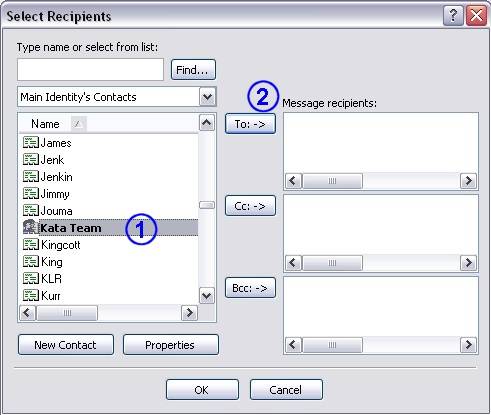Image resolution: width=491 pixels, height=415 pixels.
Task: Select the James contact card icon
Action: 31,143
